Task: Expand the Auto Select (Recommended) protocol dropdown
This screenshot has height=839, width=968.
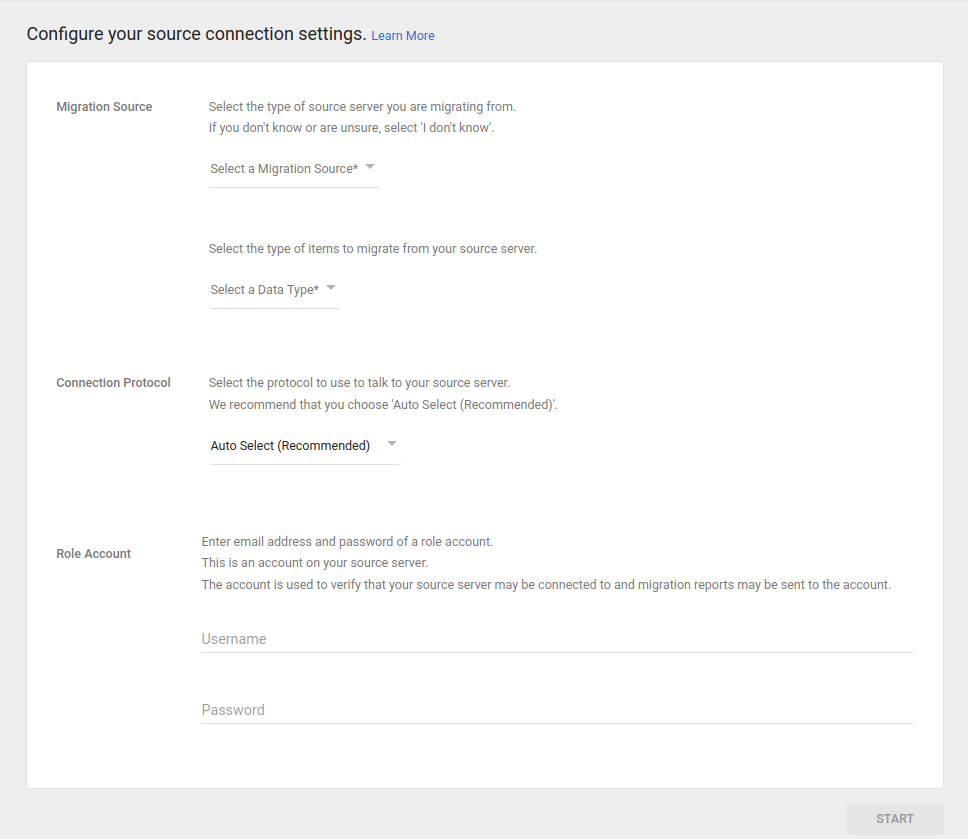Action: [290, 446]
